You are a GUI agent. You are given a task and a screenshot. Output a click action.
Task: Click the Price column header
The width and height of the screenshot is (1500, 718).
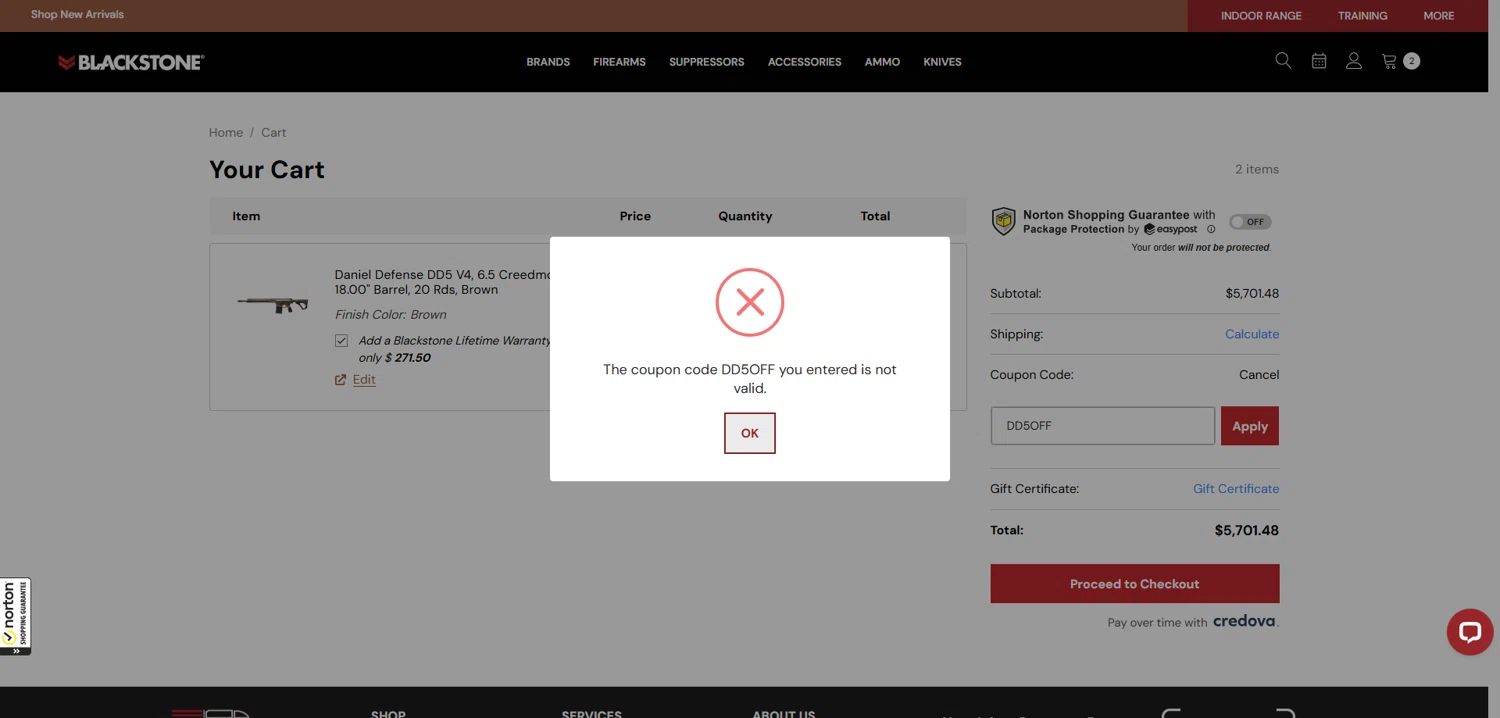635,216
